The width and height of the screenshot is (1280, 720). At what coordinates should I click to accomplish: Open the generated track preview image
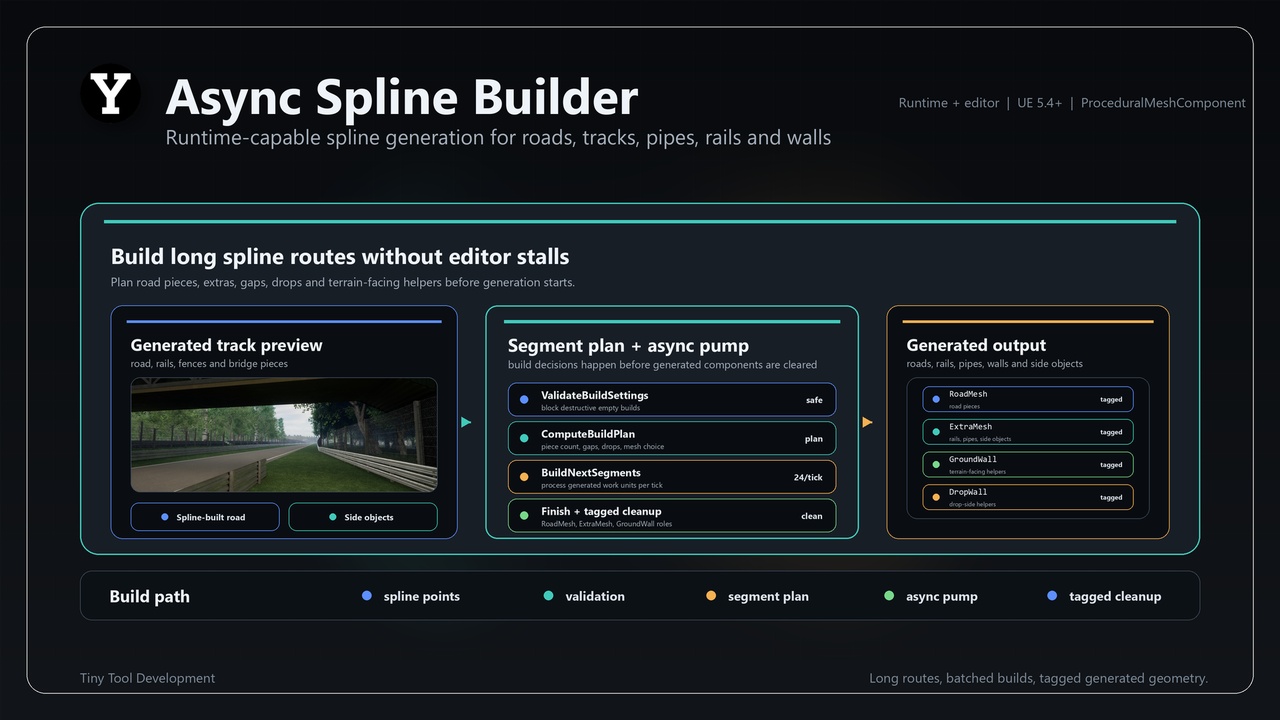click(284, 435)
